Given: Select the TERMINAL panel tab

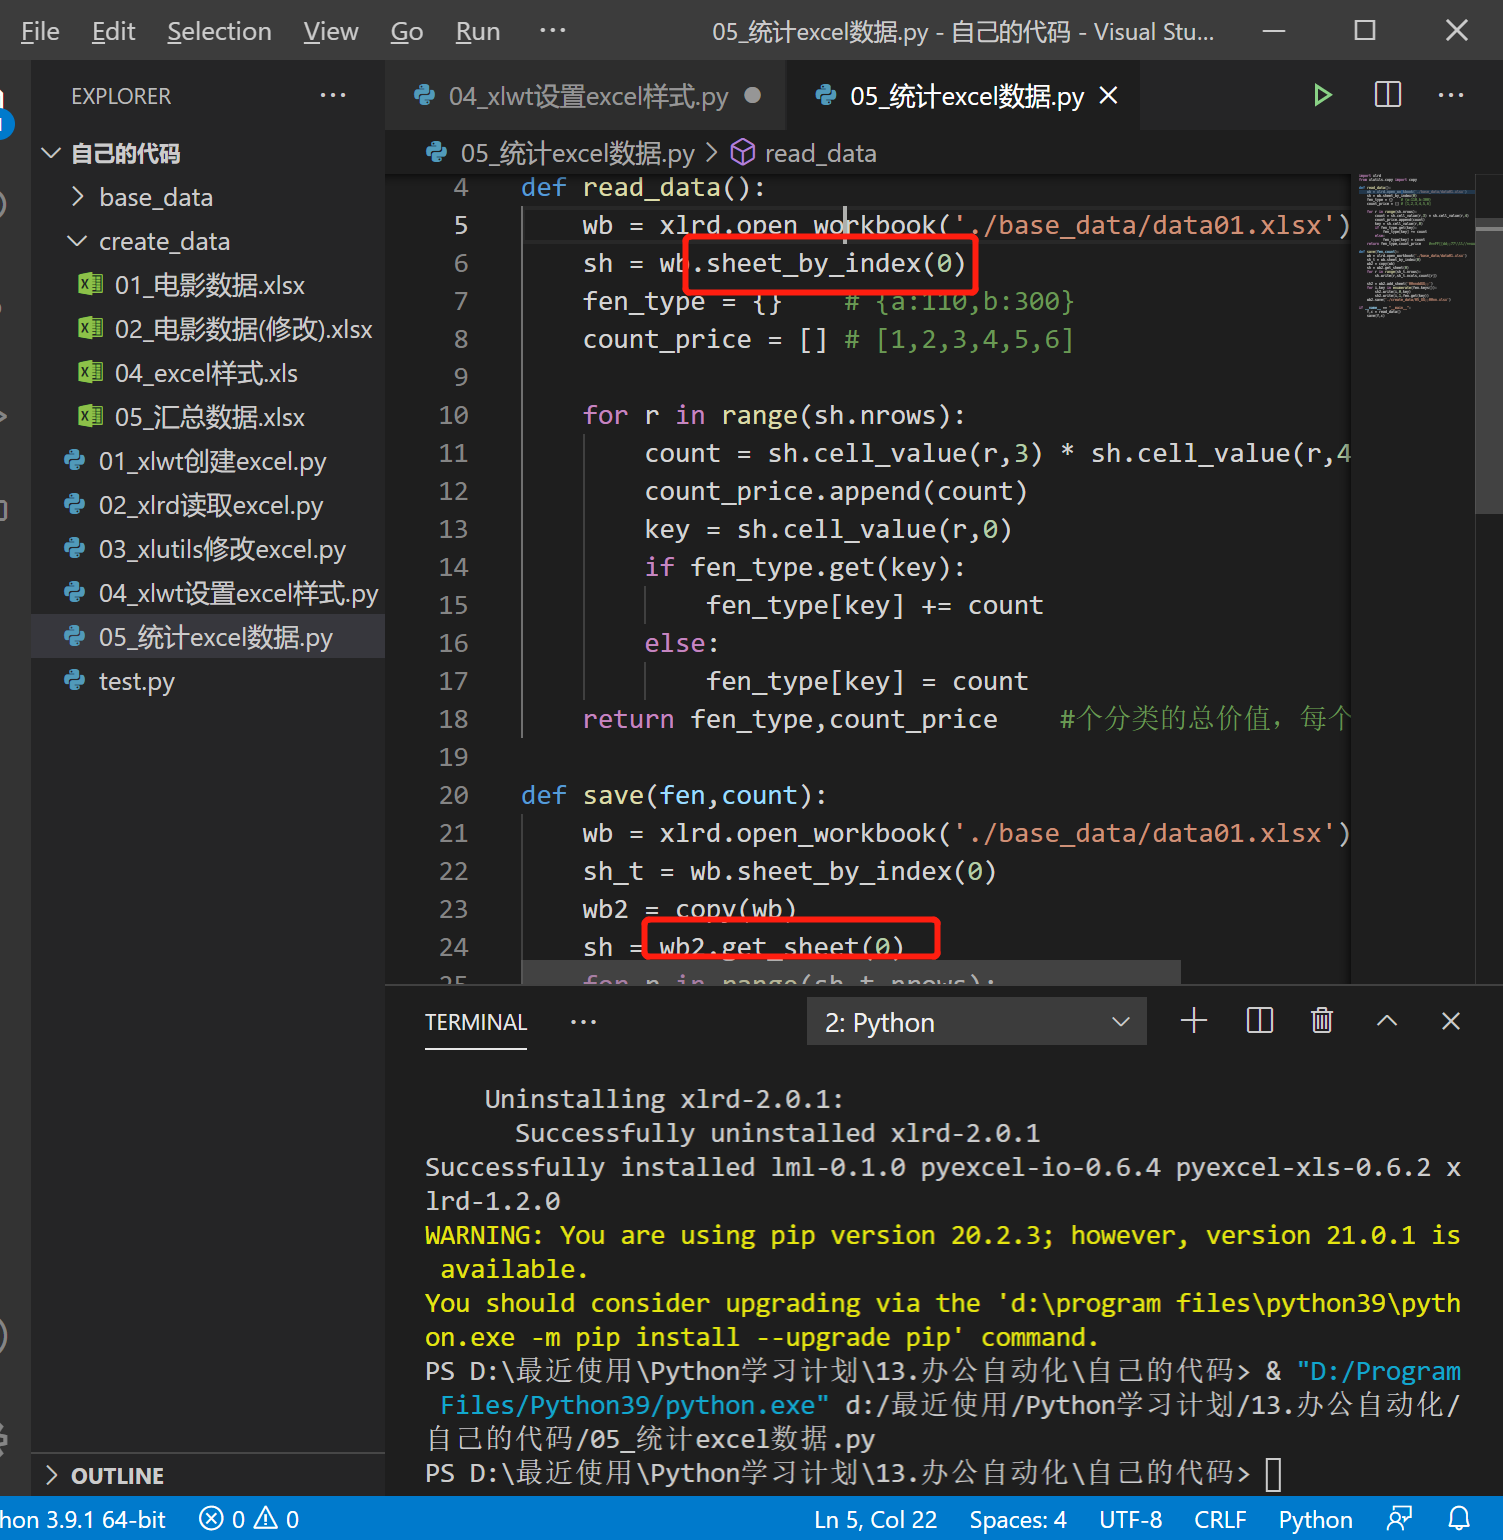Looking at the screenshot, I should click(475, 1022).
